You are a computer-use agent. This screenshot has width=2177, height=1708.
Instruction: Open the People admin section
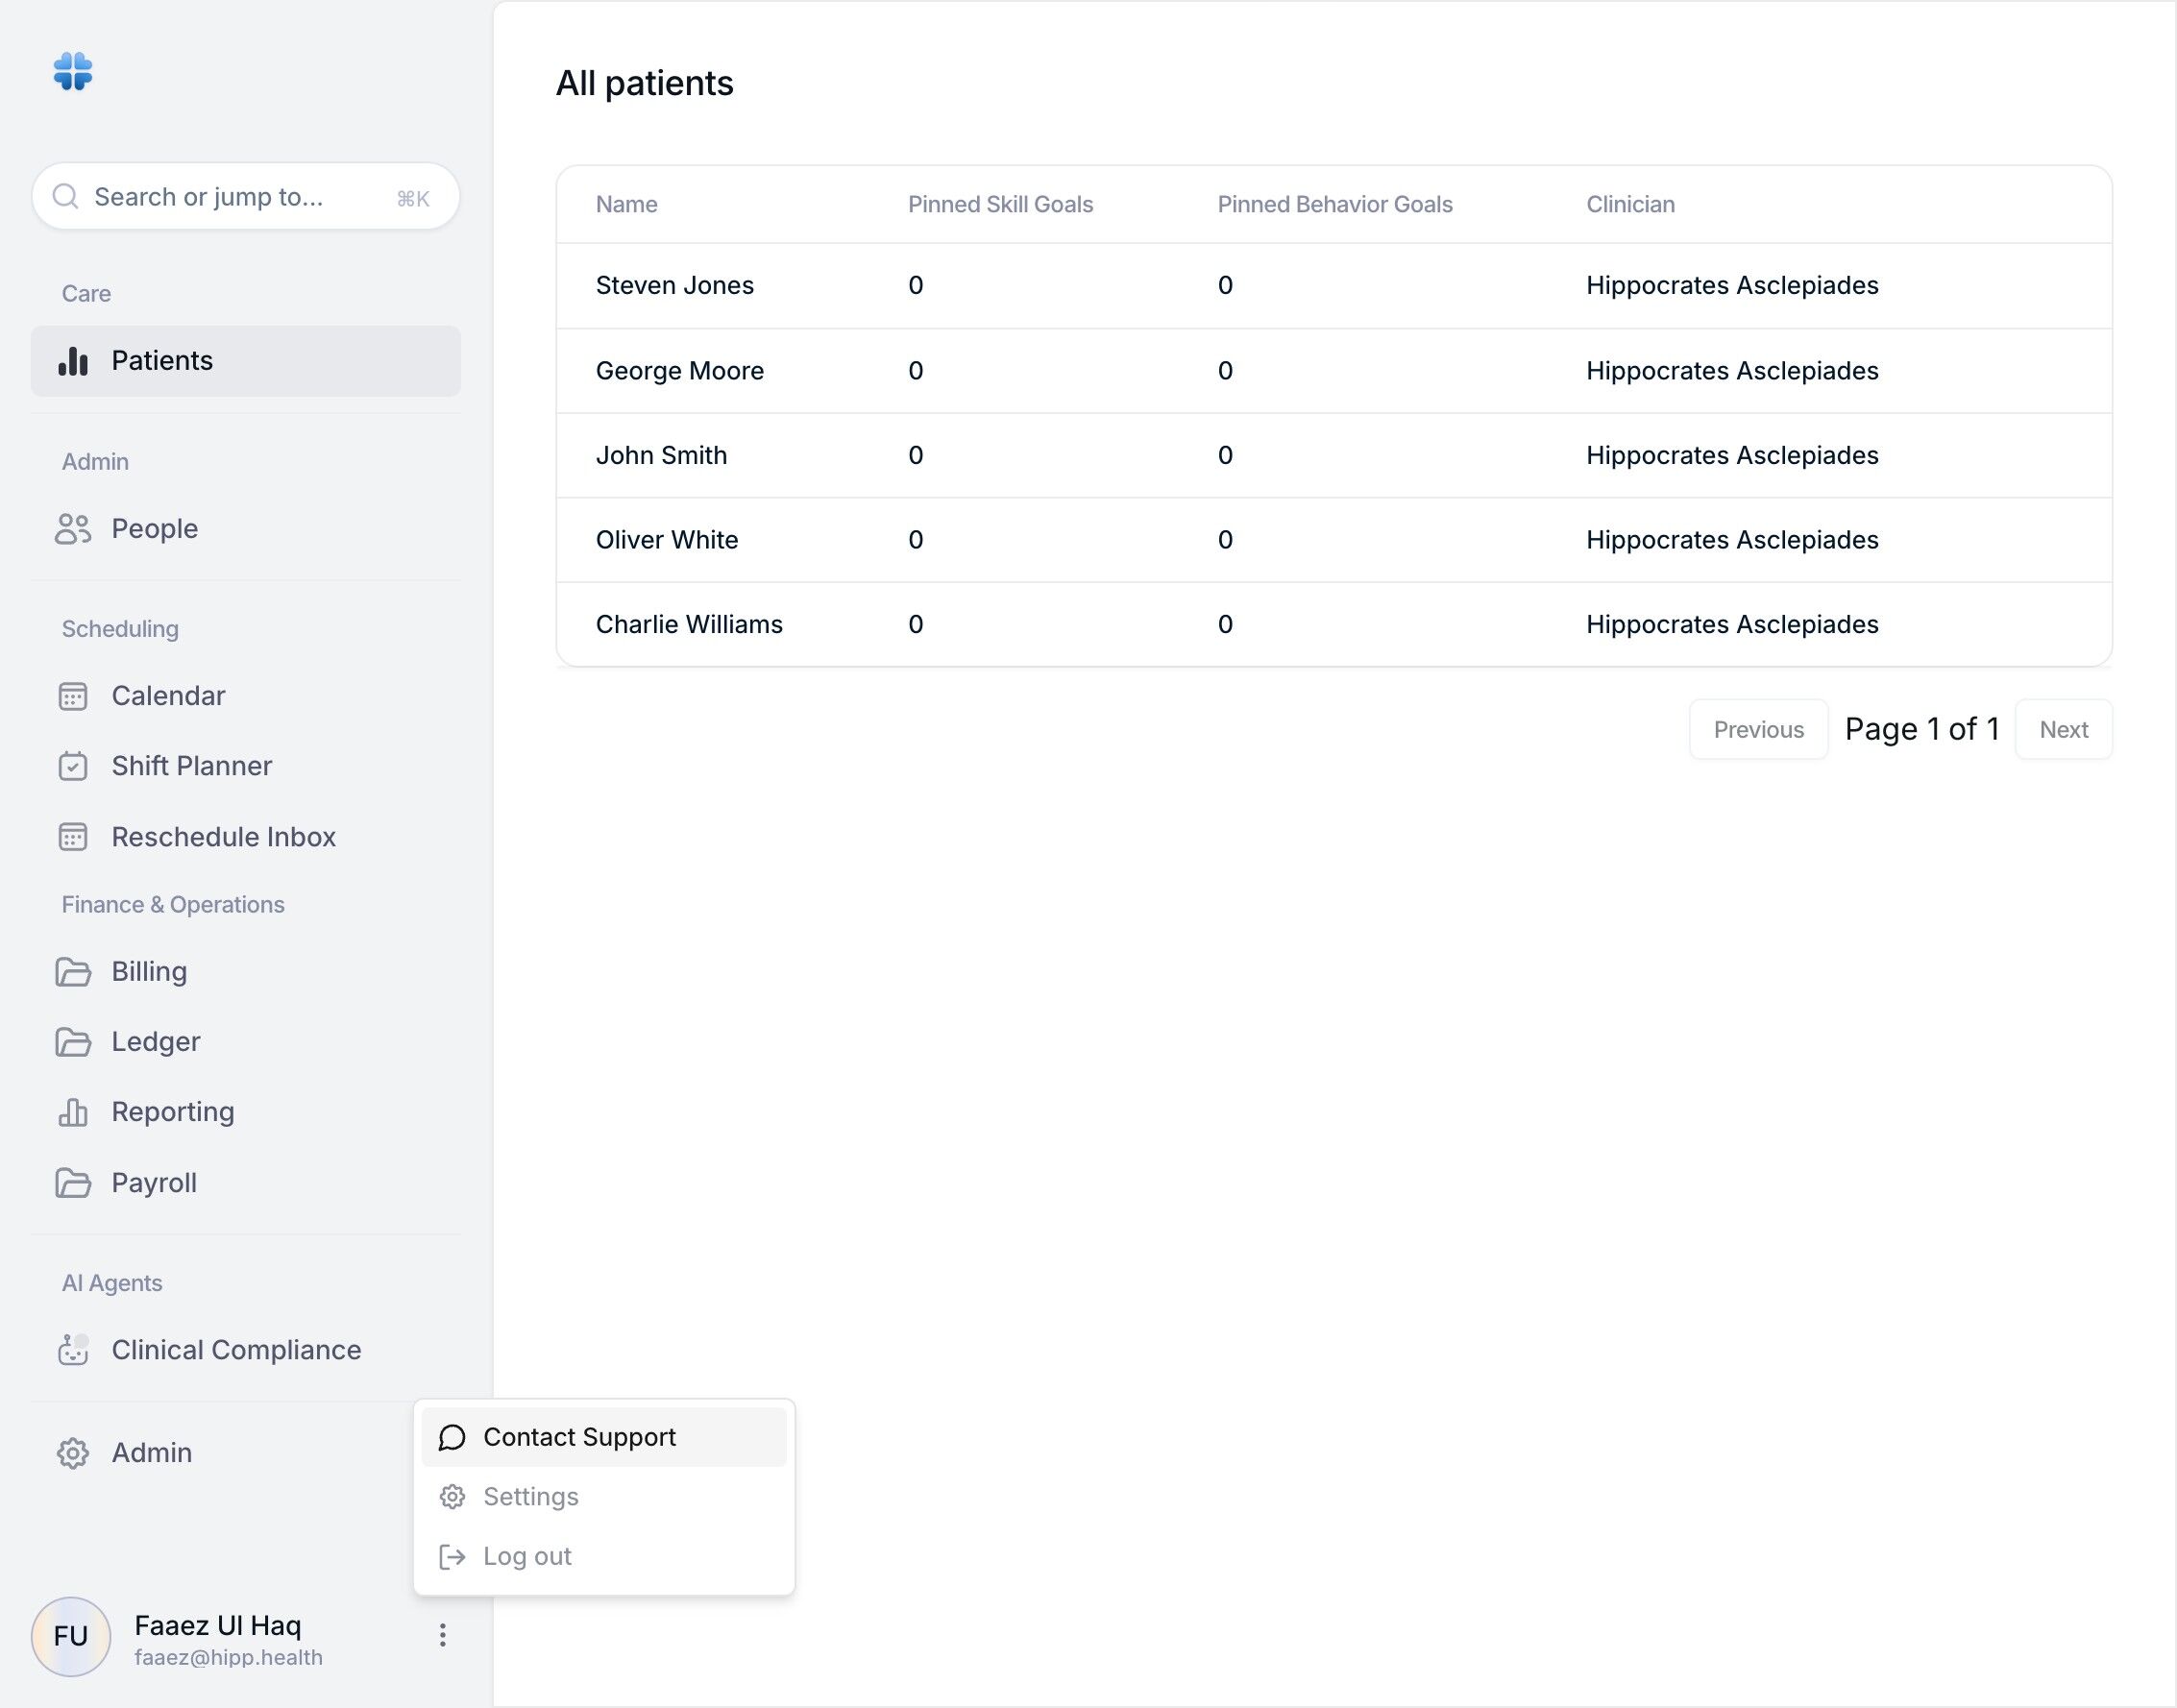(154, 528)
